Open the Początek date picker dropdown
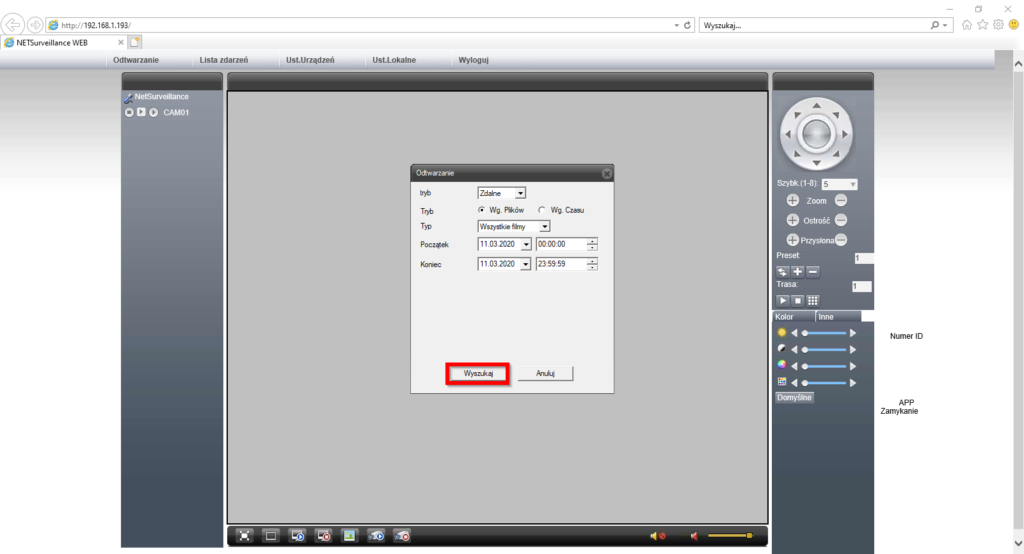 click(526, 245)
